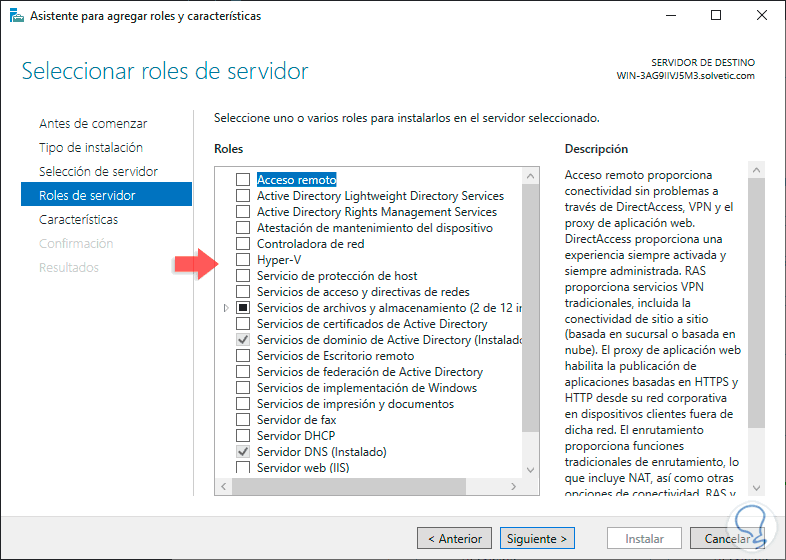Click the Cancelar button

727,538
